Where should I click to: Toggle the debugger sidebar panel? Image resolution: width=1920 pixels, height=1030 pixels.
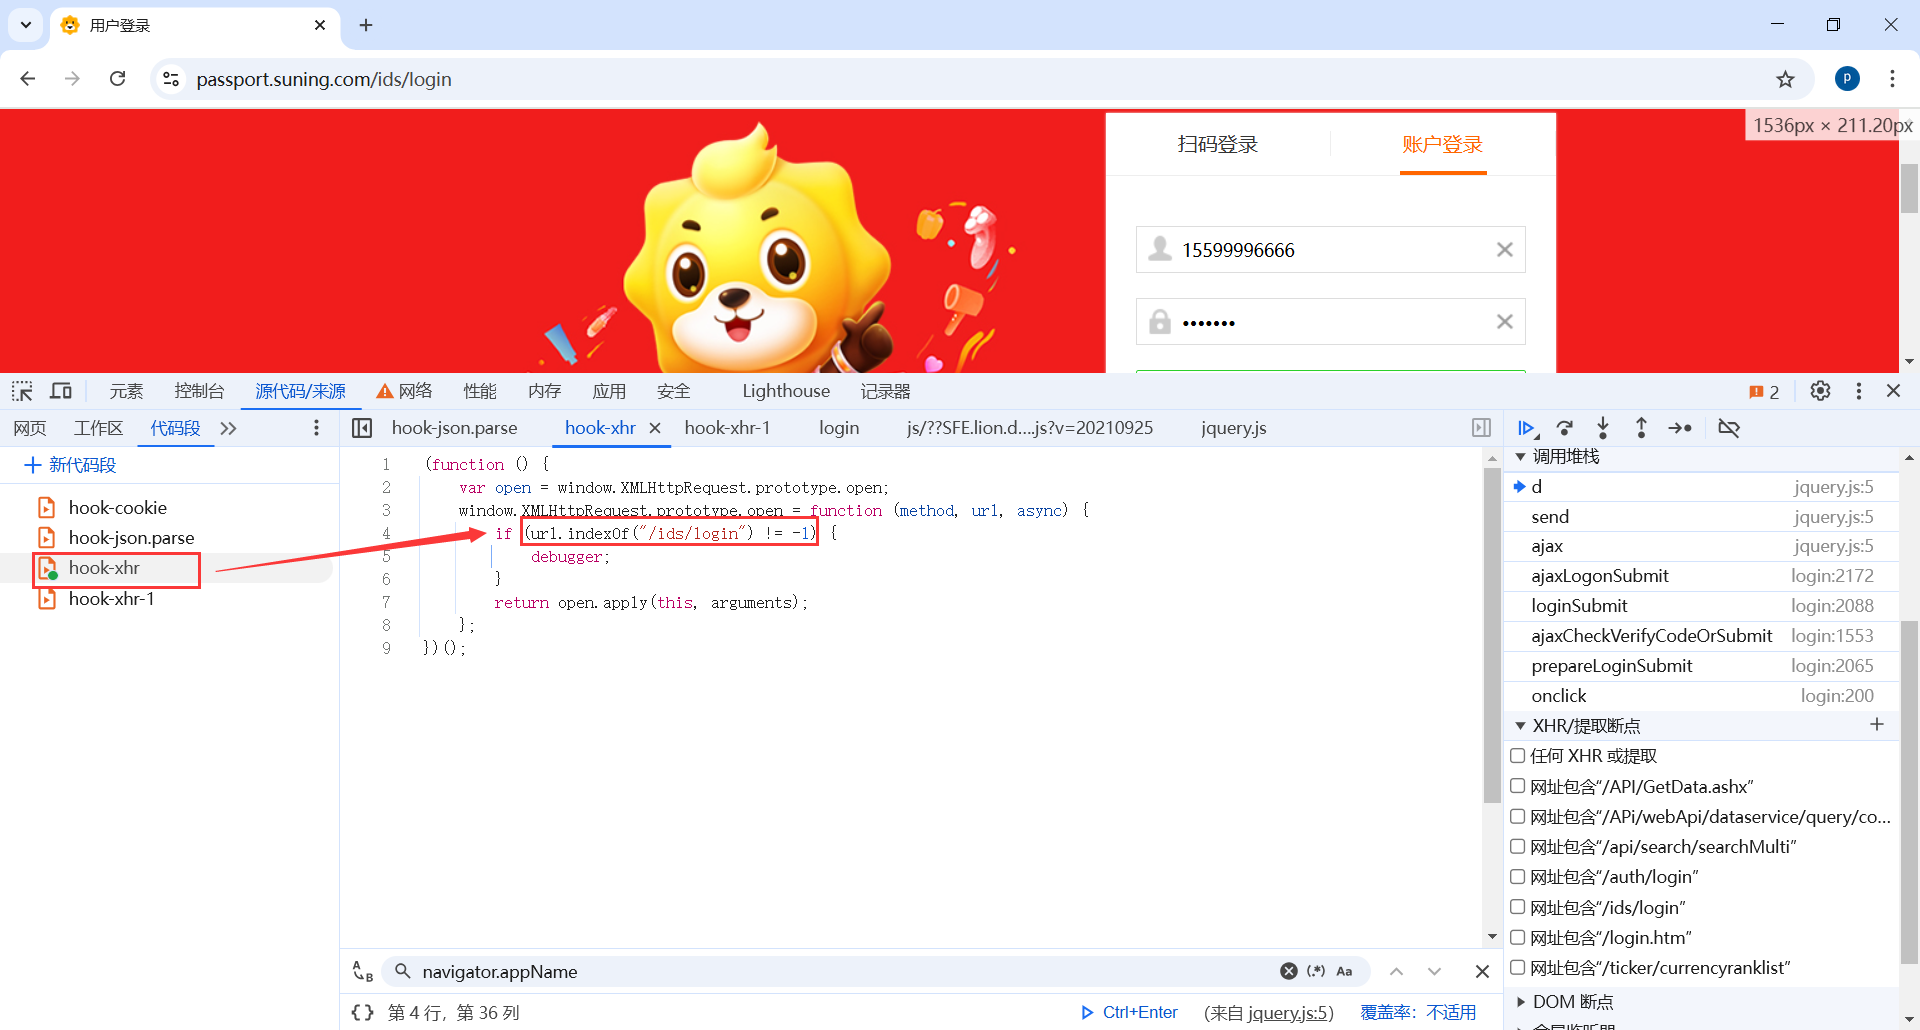click(1481, 428)
